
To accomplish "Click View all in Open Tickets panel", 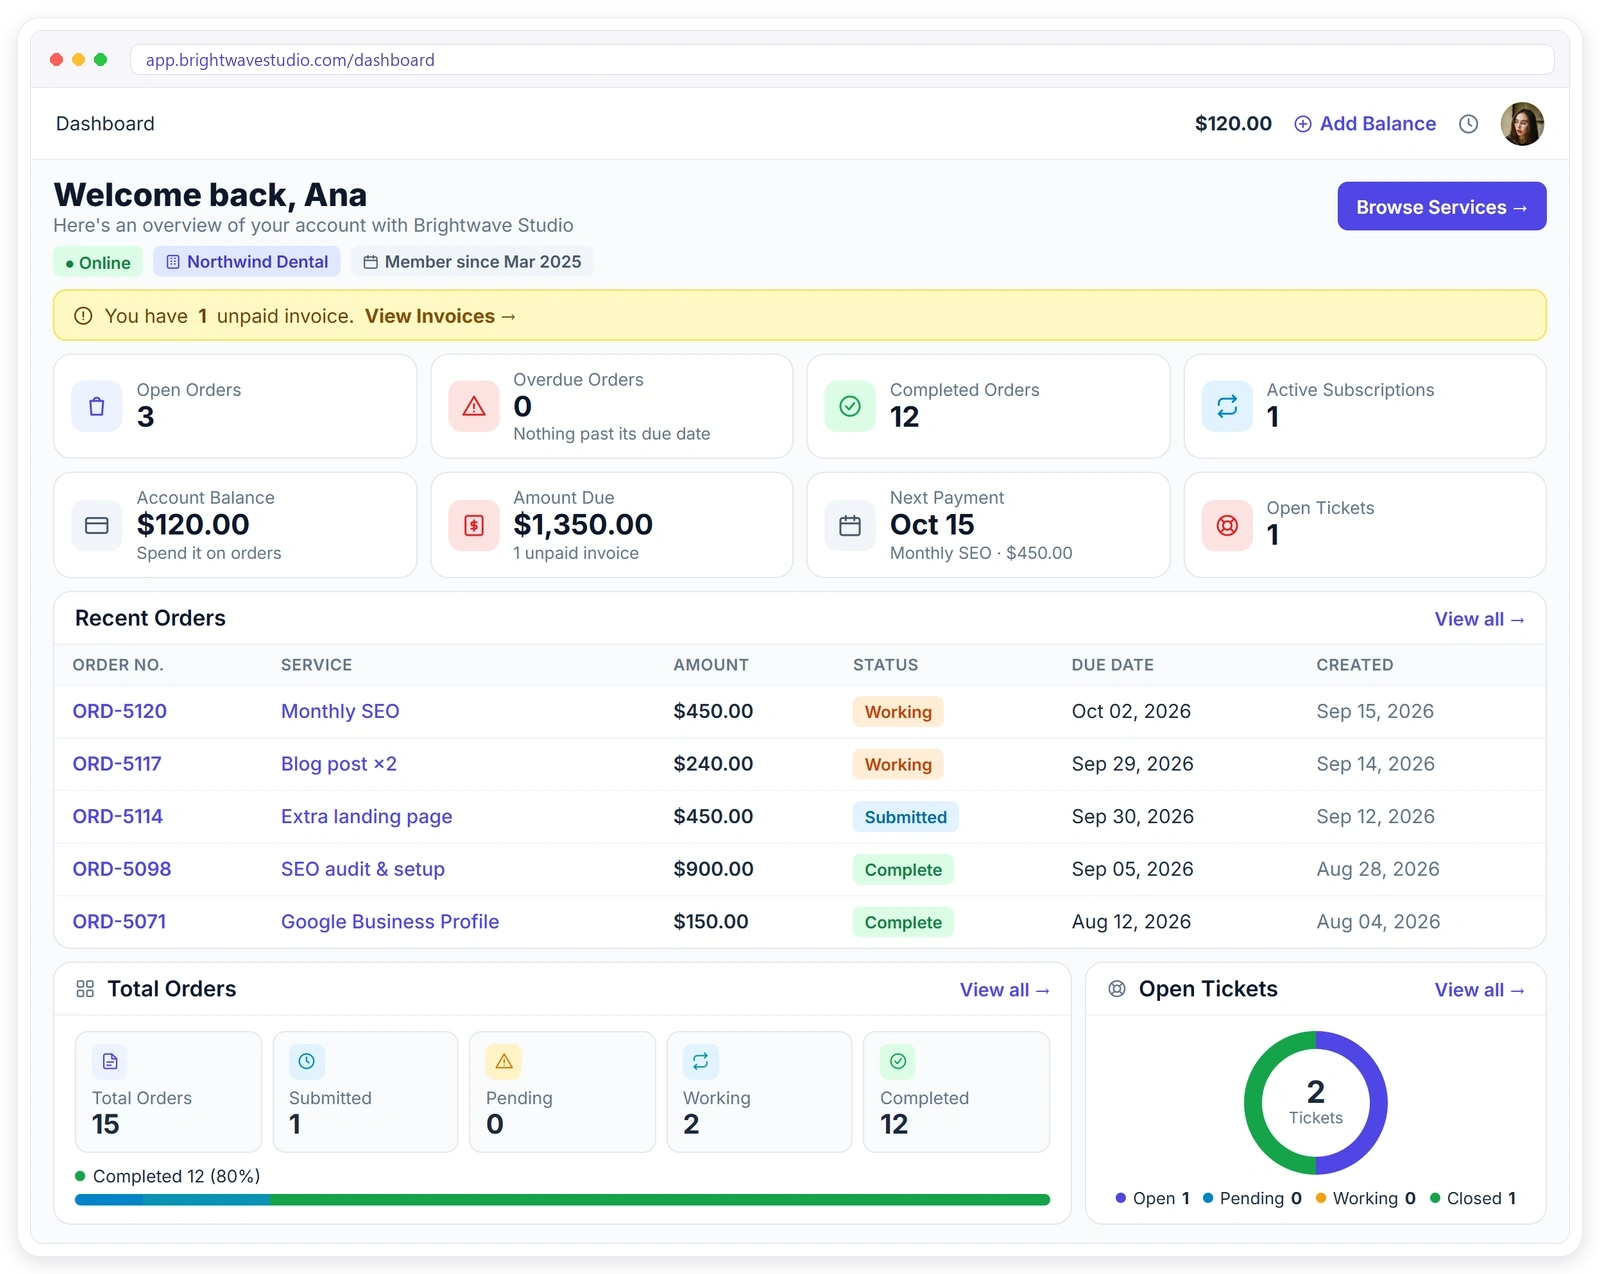I will click(x=1479, y=990).
